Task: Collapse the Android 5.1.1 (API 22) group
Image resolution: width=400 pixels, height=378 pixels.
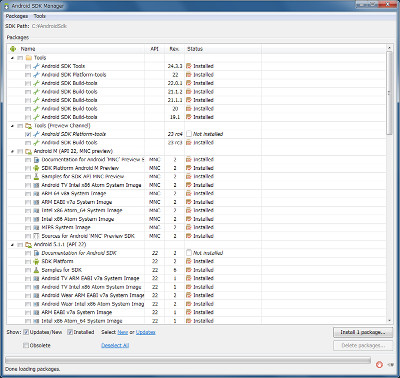Action: click(x=13, y=245)
